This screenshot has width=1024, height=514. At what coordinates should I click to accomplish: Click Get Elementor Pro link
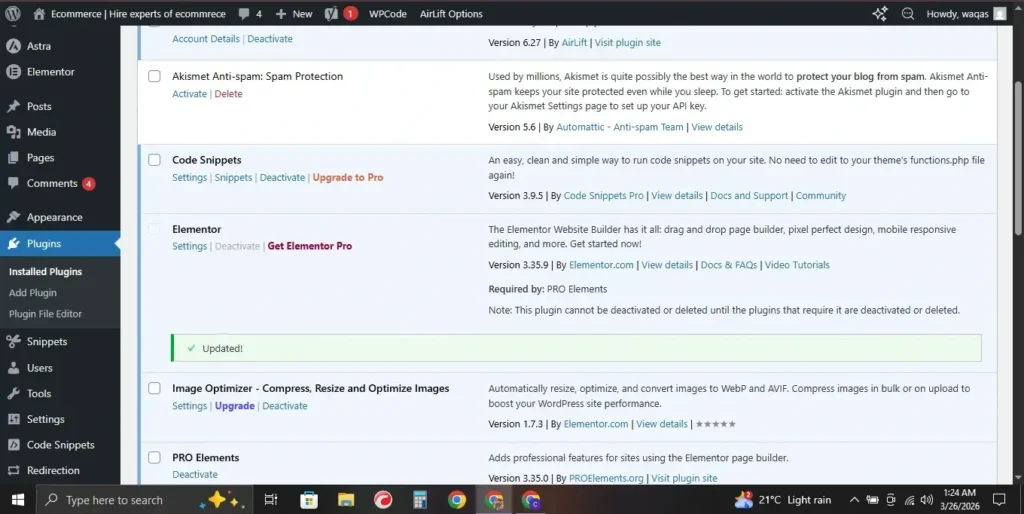click(x=310, y=246)
